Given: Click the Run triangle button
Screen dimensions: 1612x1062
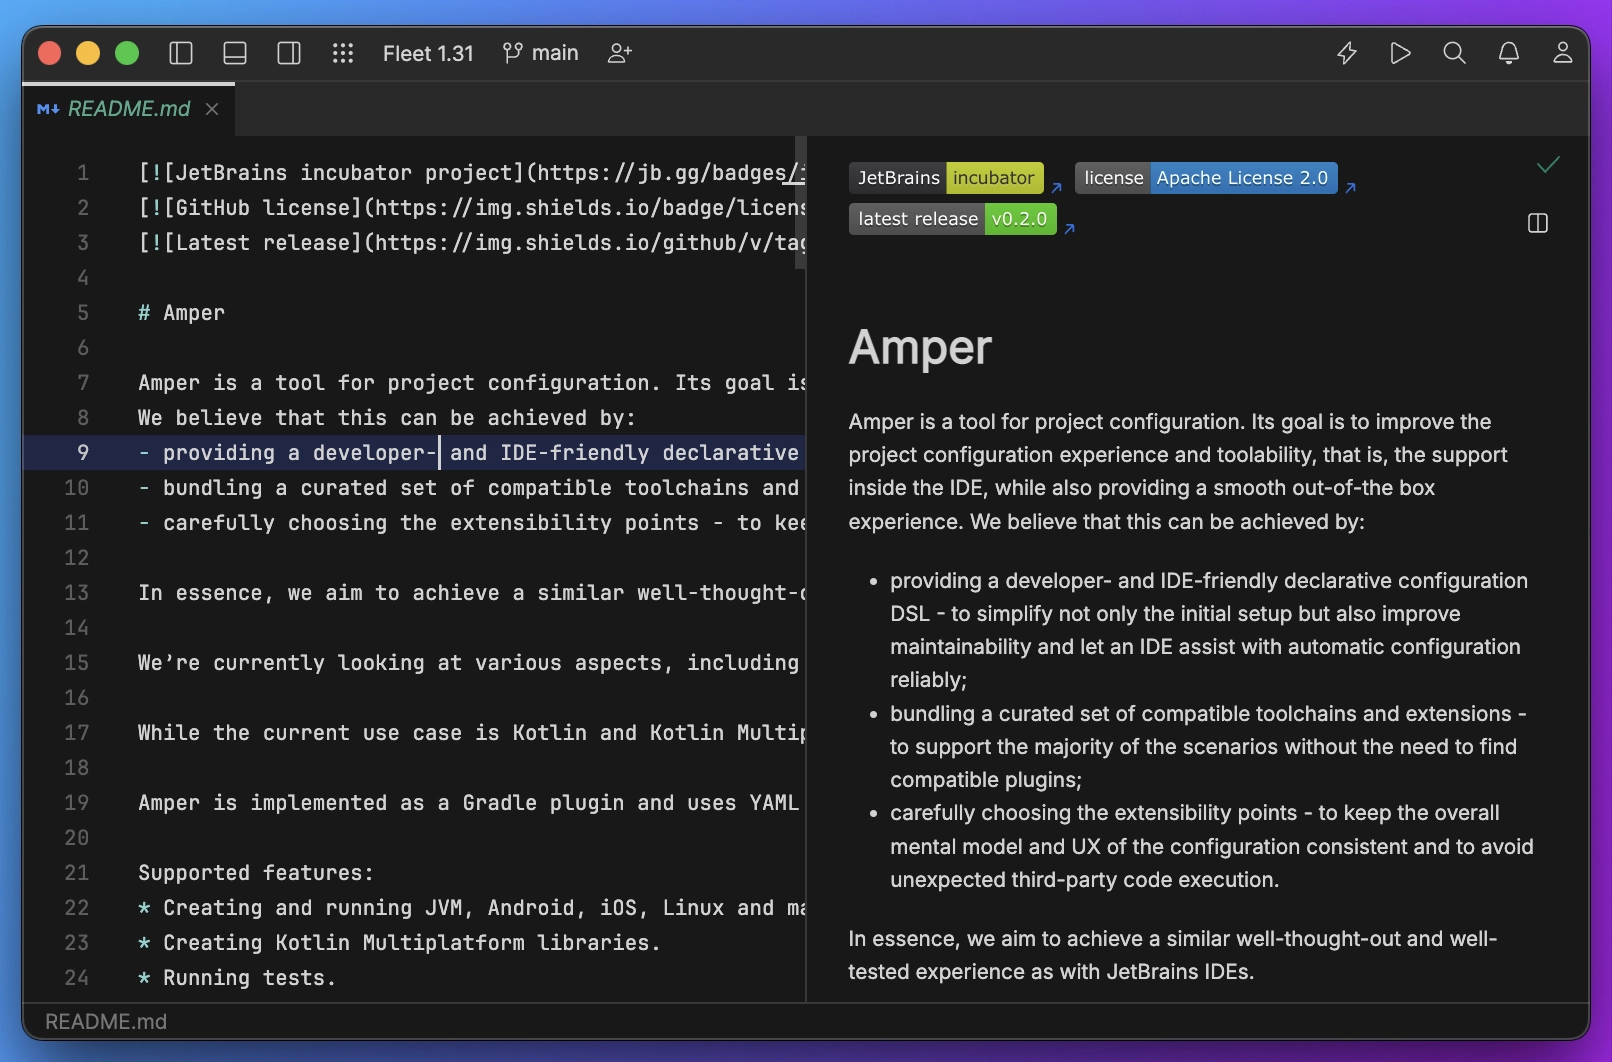Looking at the screenshot, I should click(1401, 53).
